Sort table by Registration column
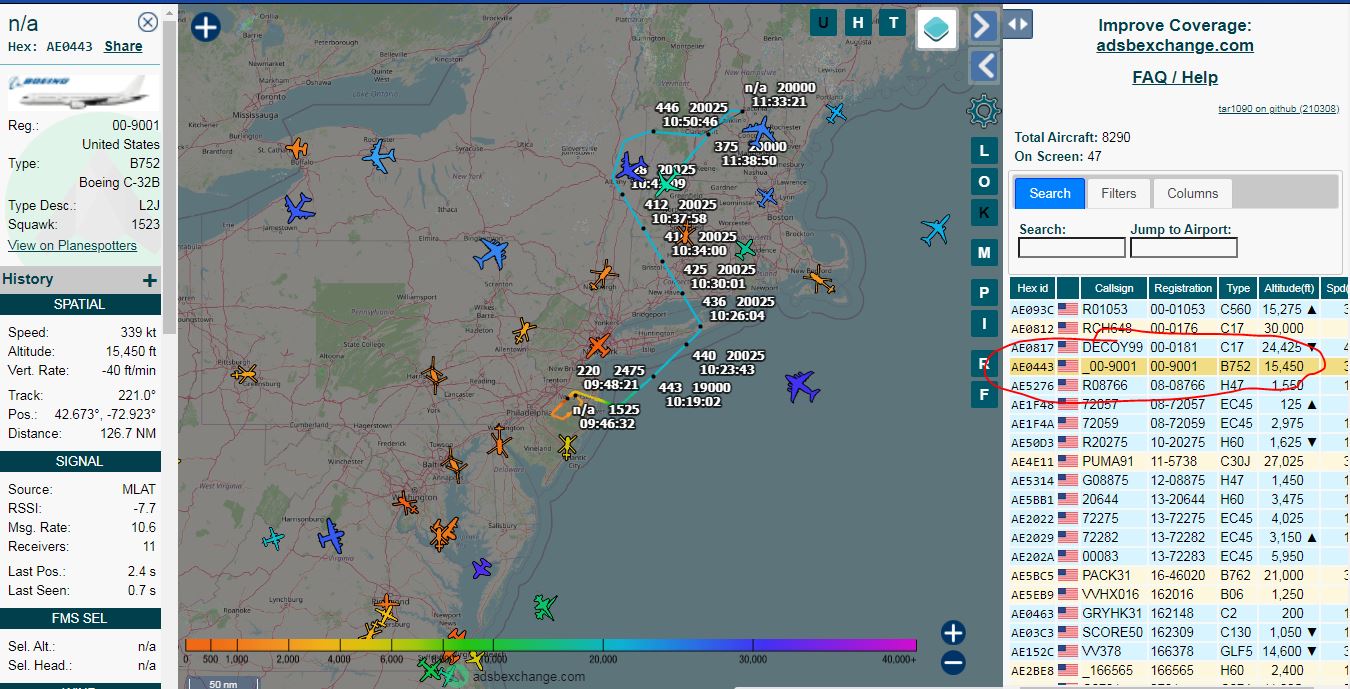This screenshot has width=1350, height=689. click(x=1183, y=288)
